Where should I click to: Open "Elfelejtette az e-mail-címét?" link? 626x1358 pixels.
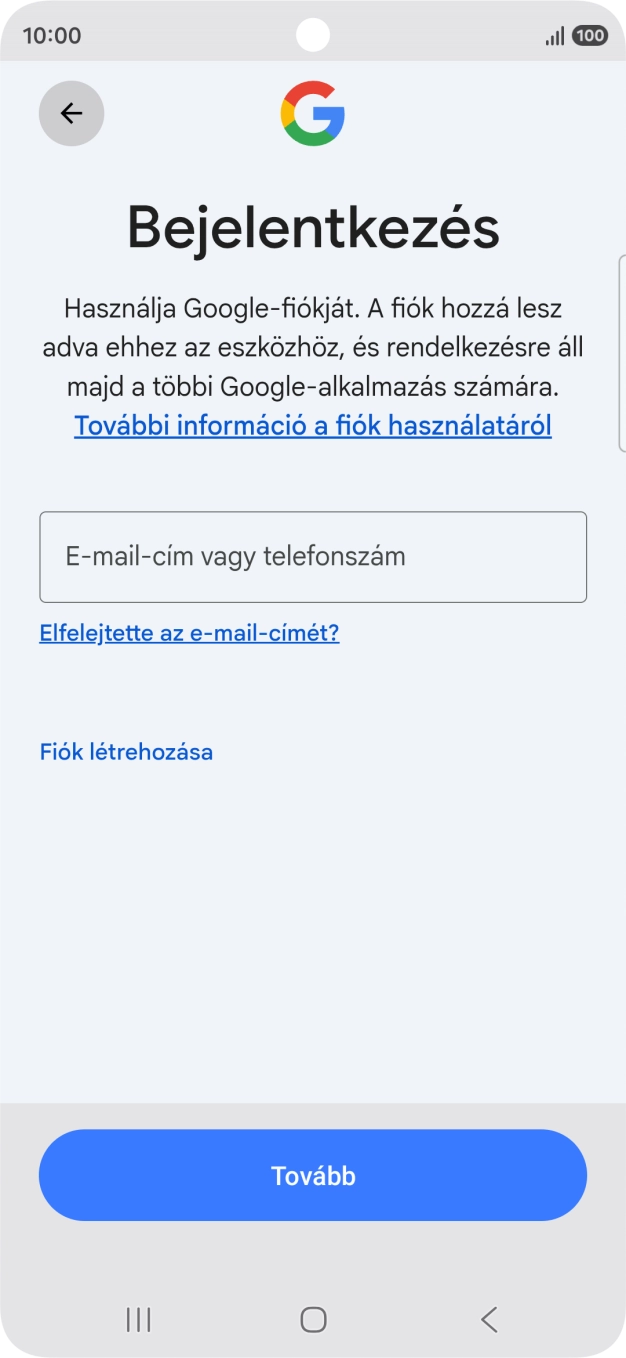point(188,632)
